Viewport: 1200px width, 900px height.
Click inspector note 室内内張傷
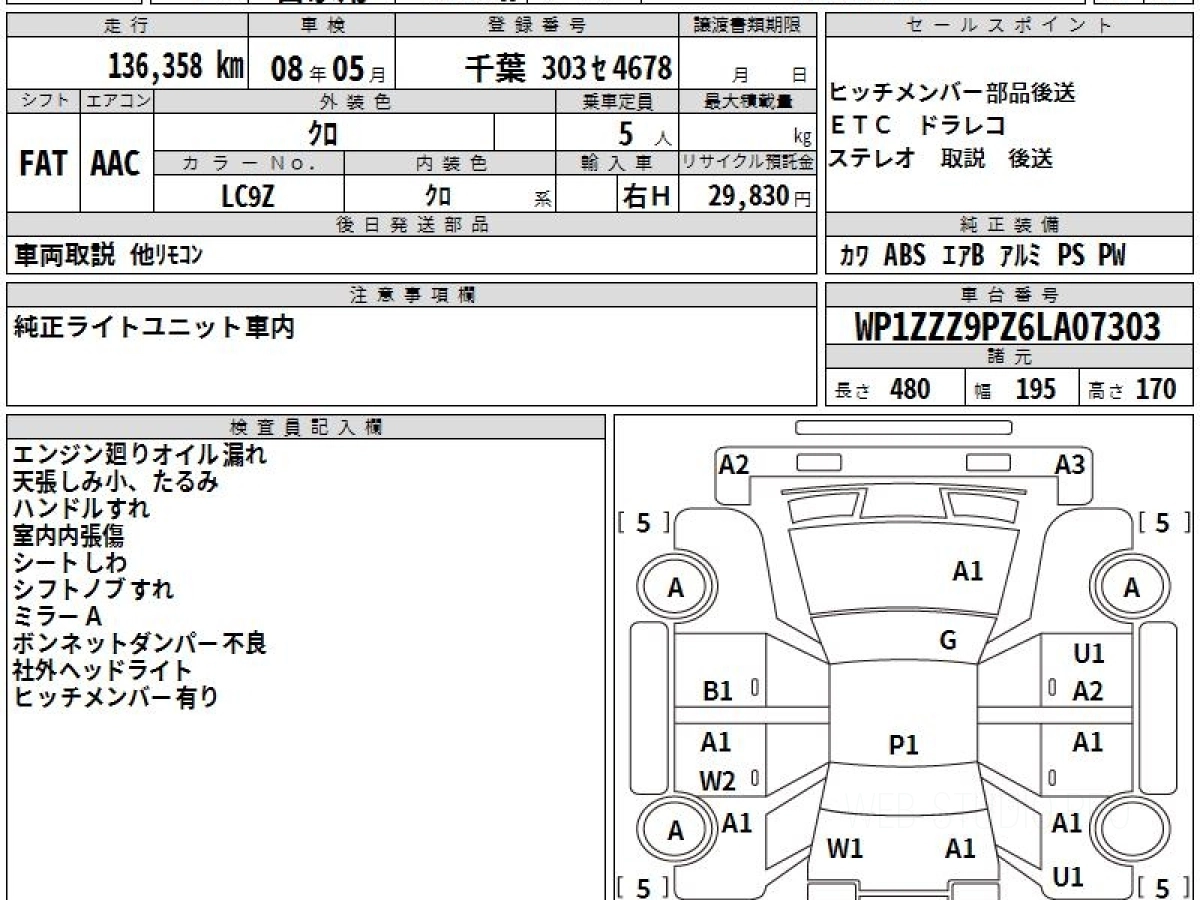click(x=68, y=536)
